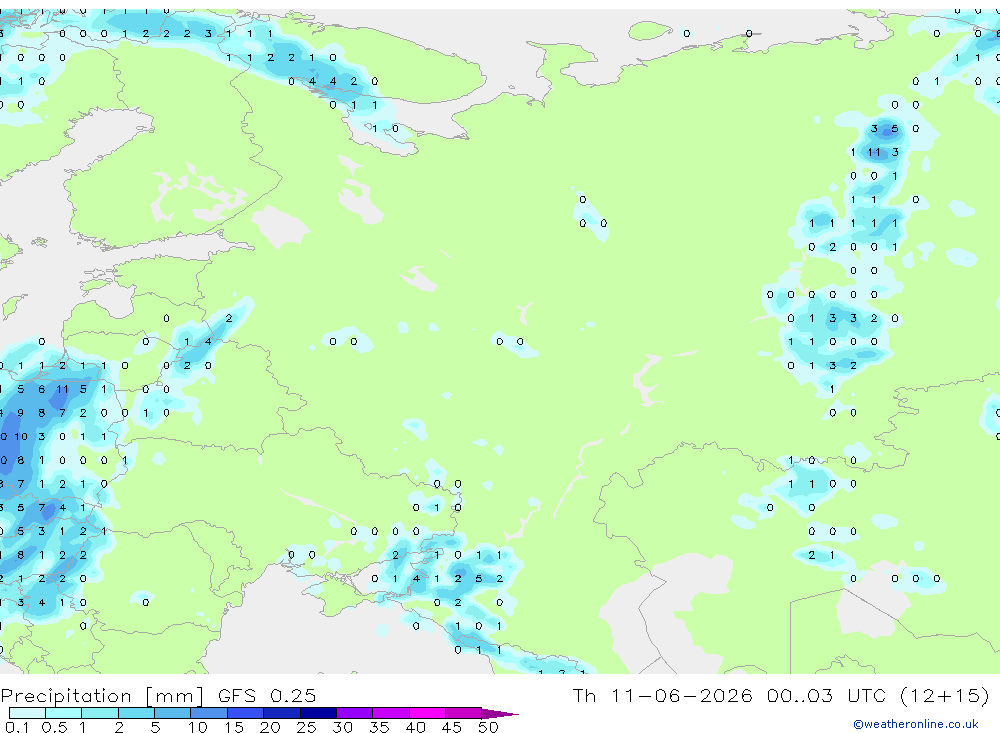The image size is (1000, 733).
Task: Click the legend label '45'
Action: [x=452, y=727]
